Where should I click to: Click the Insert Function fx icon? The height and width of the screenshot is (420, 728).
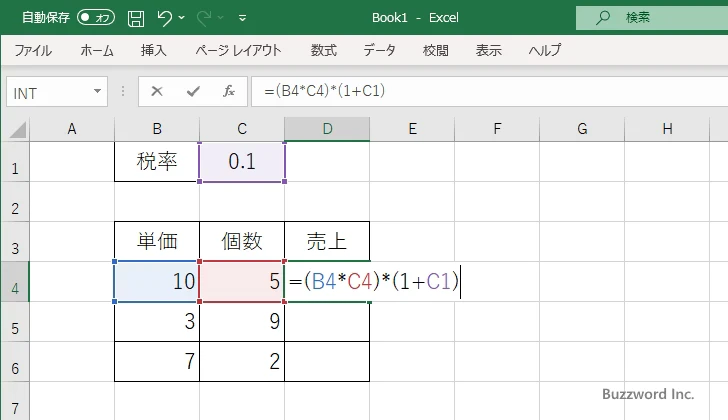click(229, 91)
